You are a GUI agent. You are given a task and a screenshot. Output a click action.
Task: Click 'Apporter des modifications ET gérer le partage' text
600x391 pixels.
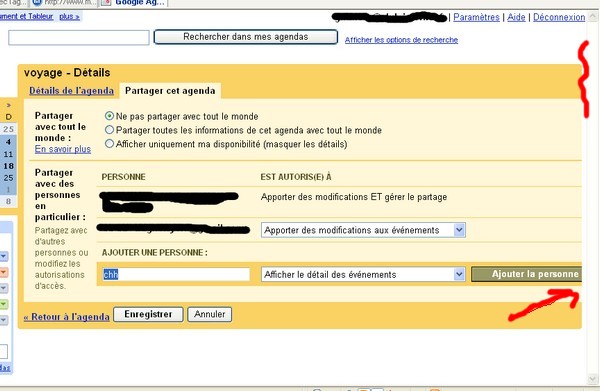pyautogui.click(x=354, y=197)
